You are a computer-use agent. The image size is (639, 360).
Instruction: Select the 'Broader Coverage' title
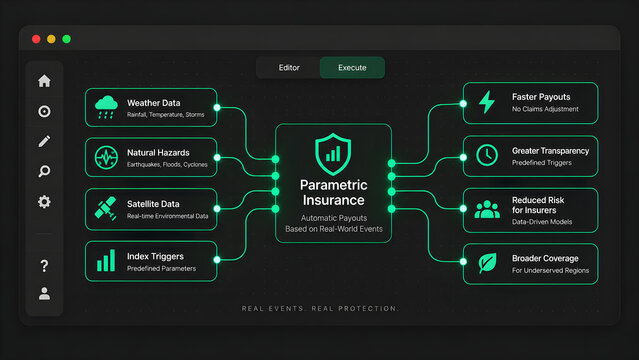545,258
